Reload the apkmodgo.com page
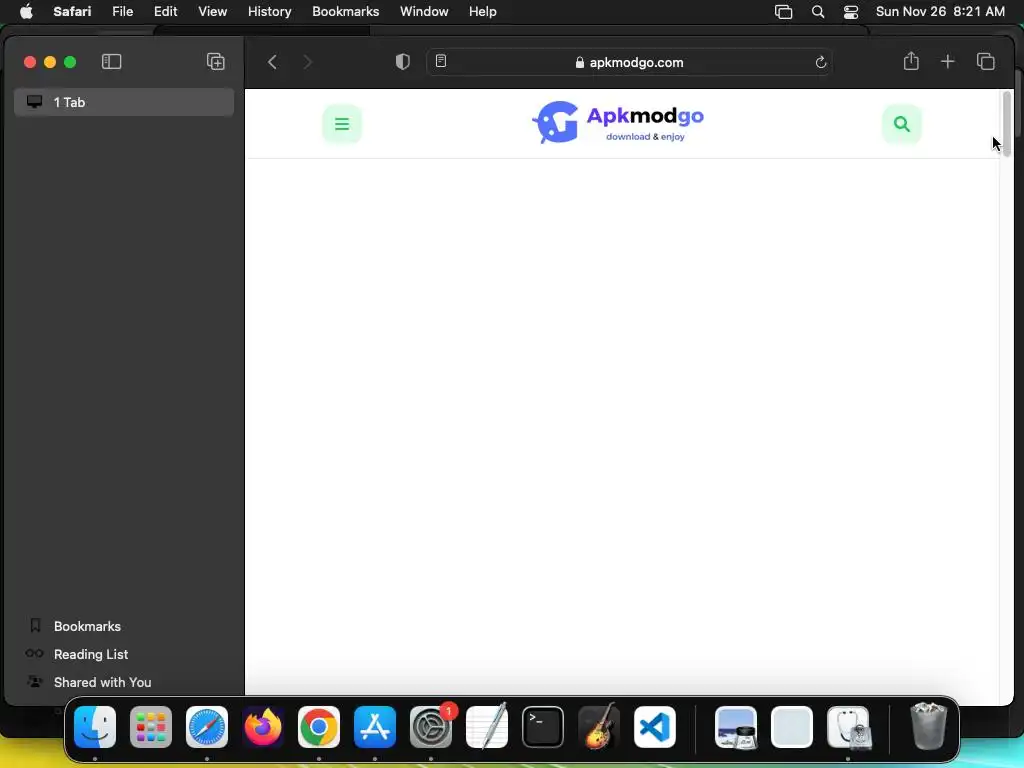The width and height of the screenshot is (1024, 768). pyautogui.click(x=821, y=63)
